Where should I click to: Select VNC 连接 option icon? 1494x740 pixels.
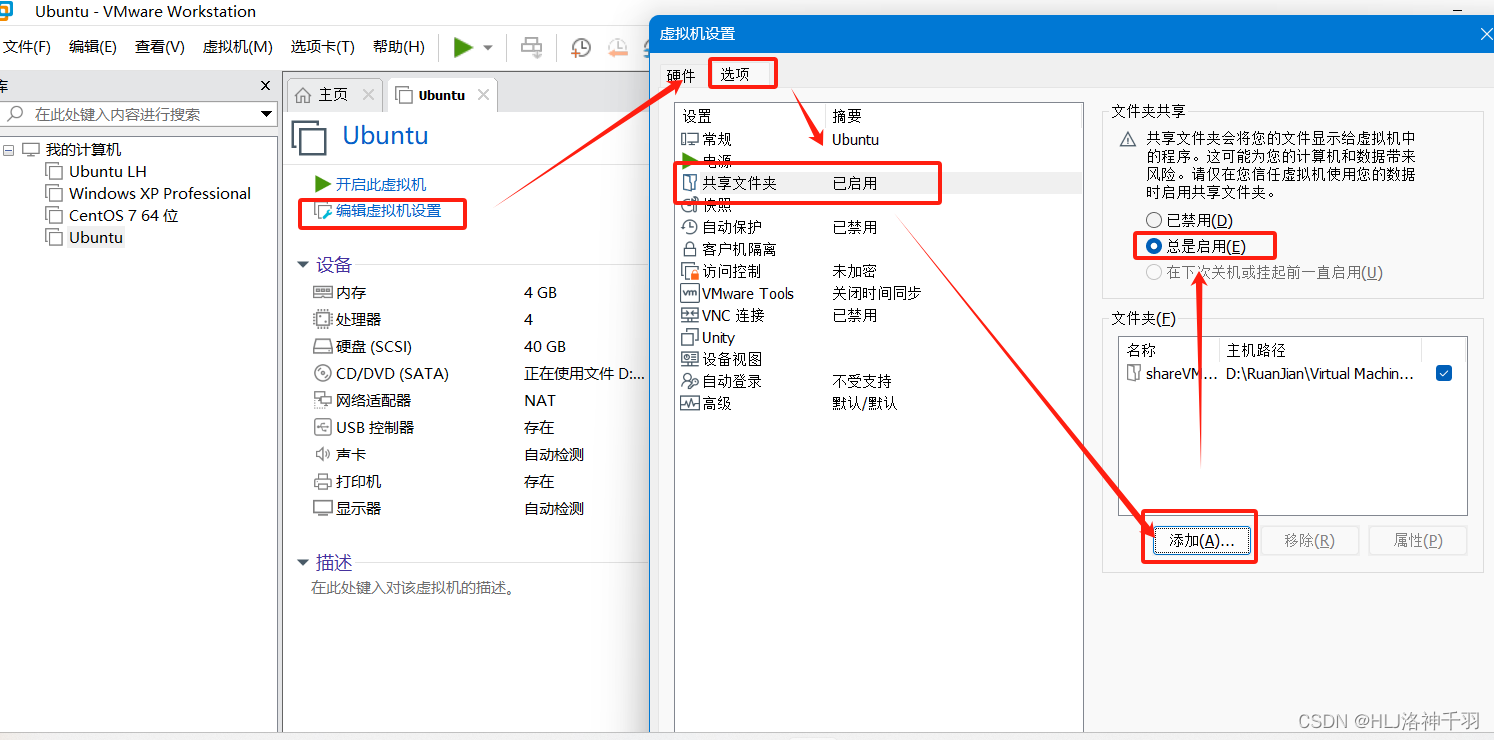coord(690,315)
